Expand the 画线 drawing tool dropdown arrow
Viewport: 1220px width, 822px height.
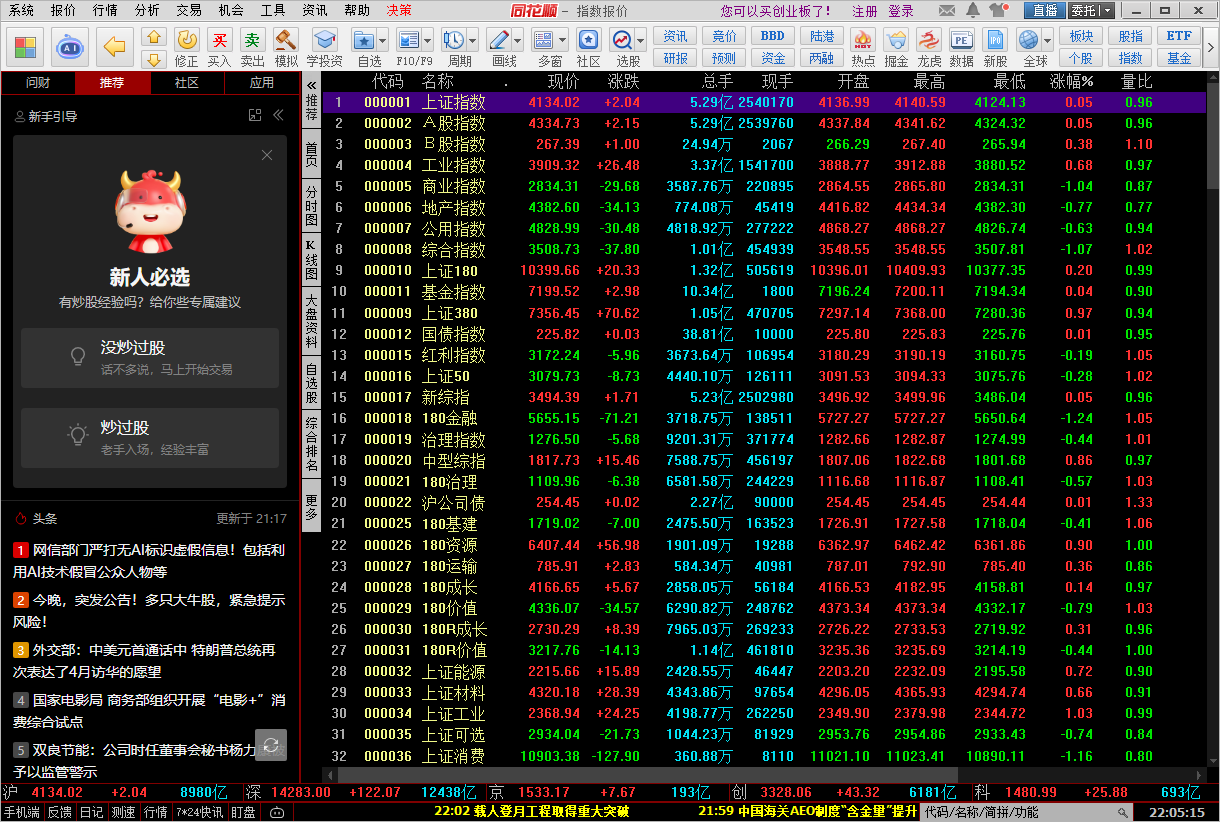click(x=517, y=41)
